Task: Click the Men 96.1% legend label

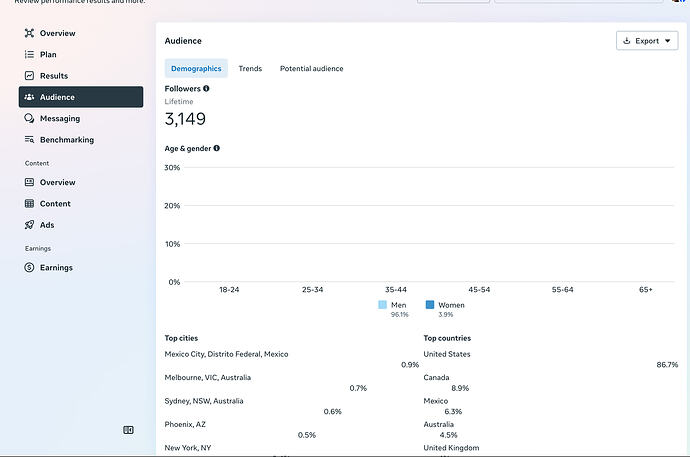Action: click(399, 309)
